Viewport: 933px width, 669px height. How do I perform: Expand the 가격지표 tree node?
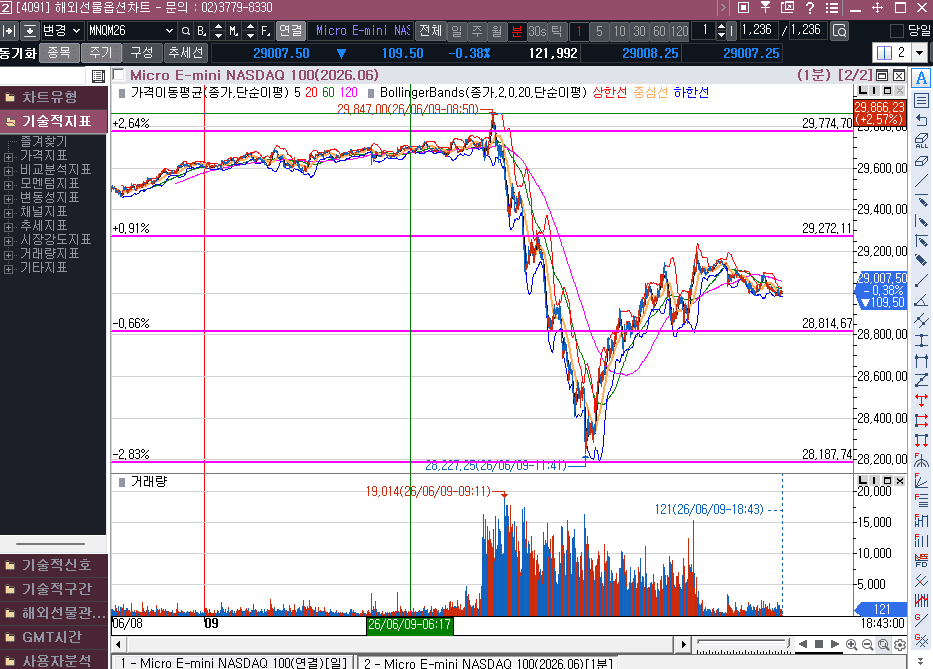(x=8, y=157)
